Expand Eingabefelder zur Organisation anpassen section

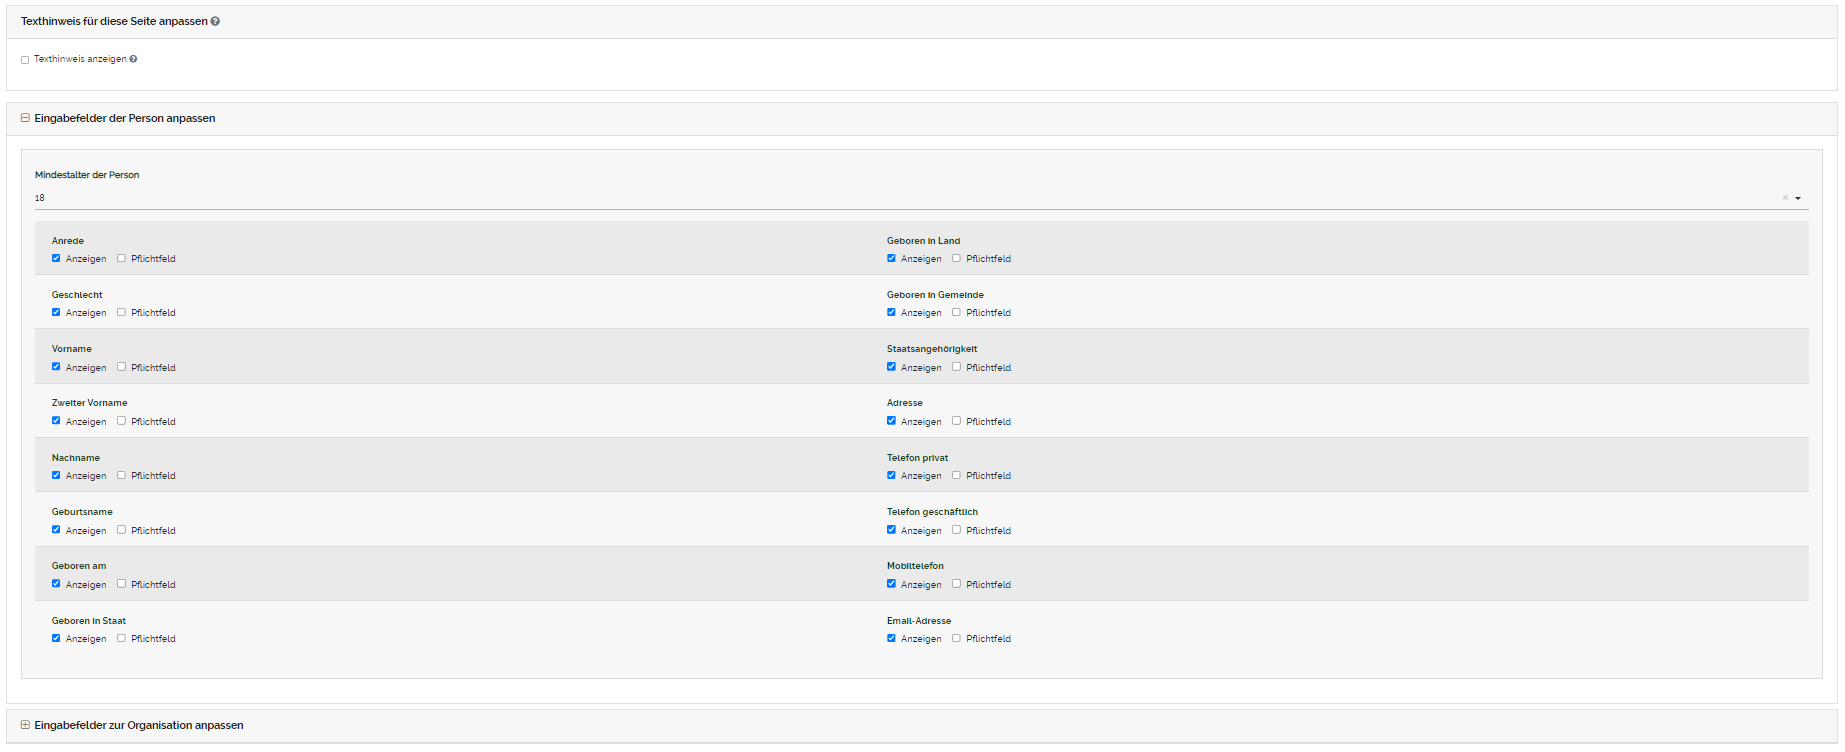coord(25,725)
